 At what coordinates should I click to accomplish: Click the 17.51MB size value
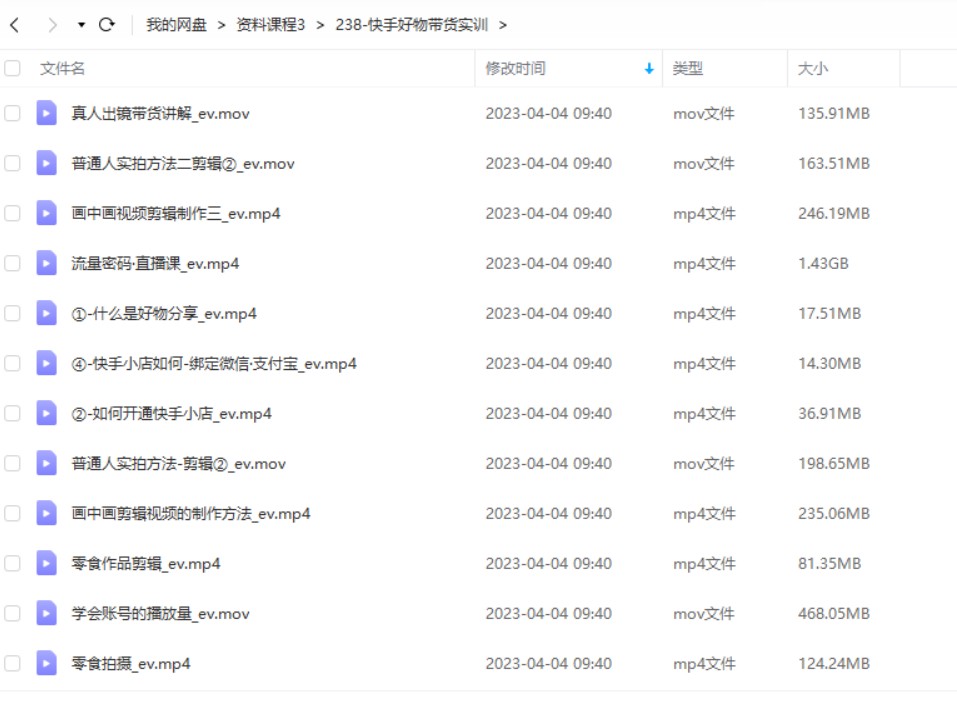click(x=829, y=313)
